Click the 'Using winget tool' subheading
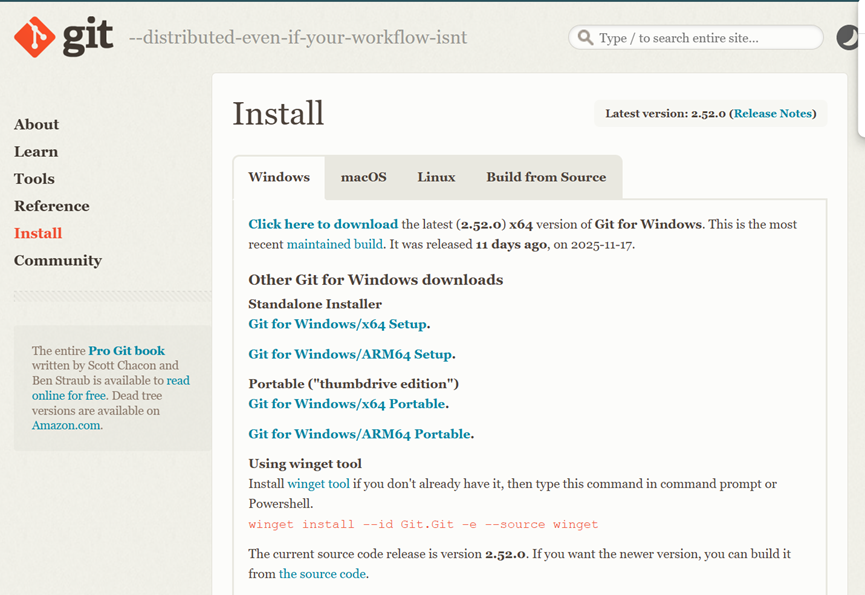This screenshot has height=595, width=865. coord(305,464)
